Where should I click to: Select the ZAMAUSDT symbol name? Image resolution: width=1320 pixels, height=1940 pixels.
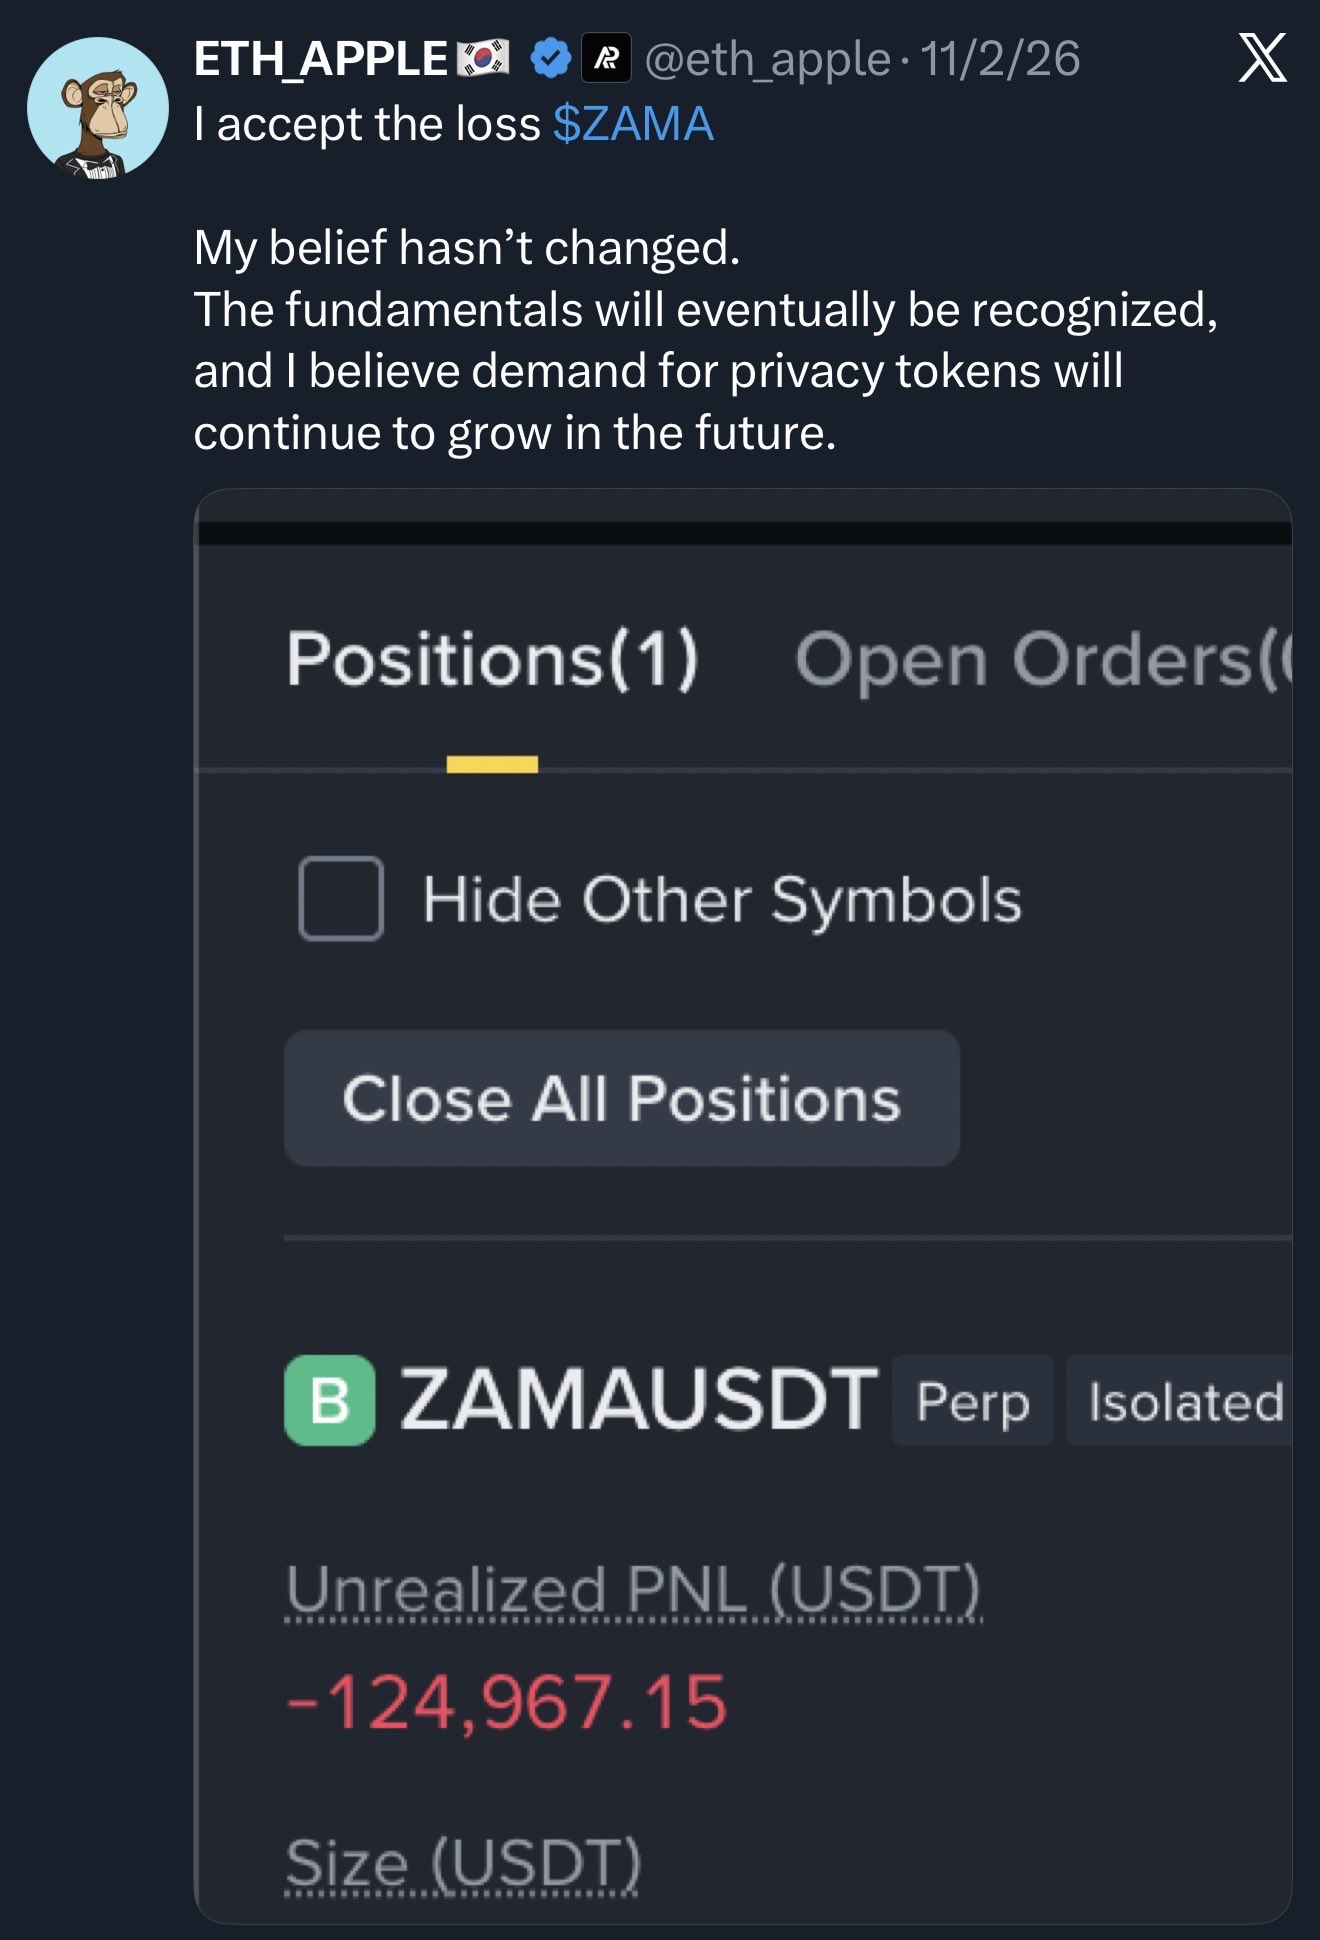pyautogui.click(x=639, y=1400)
